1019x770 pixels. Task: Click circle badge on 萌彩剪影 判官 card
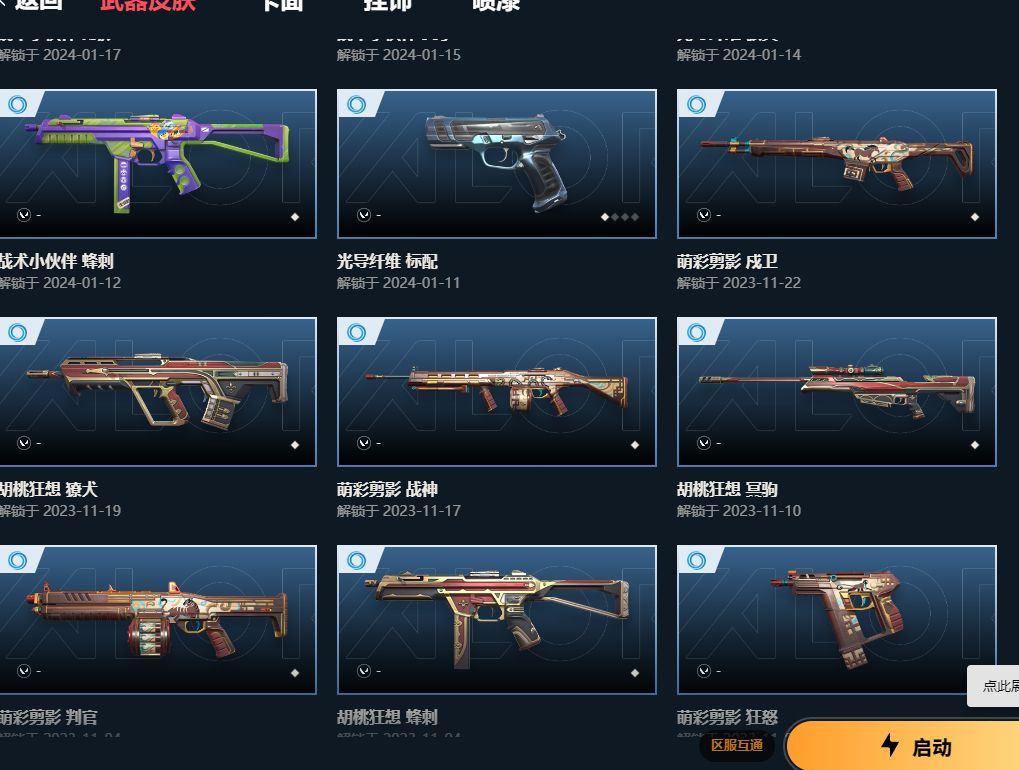coord(18,560)
